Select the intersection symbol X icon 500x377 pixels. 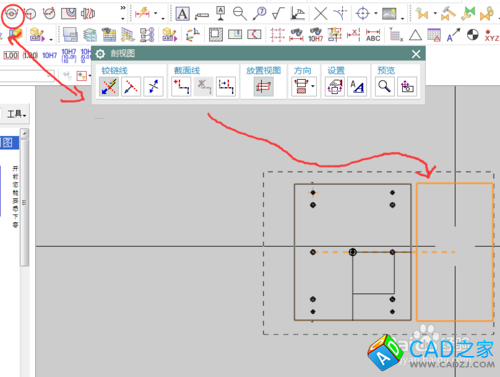320,13
